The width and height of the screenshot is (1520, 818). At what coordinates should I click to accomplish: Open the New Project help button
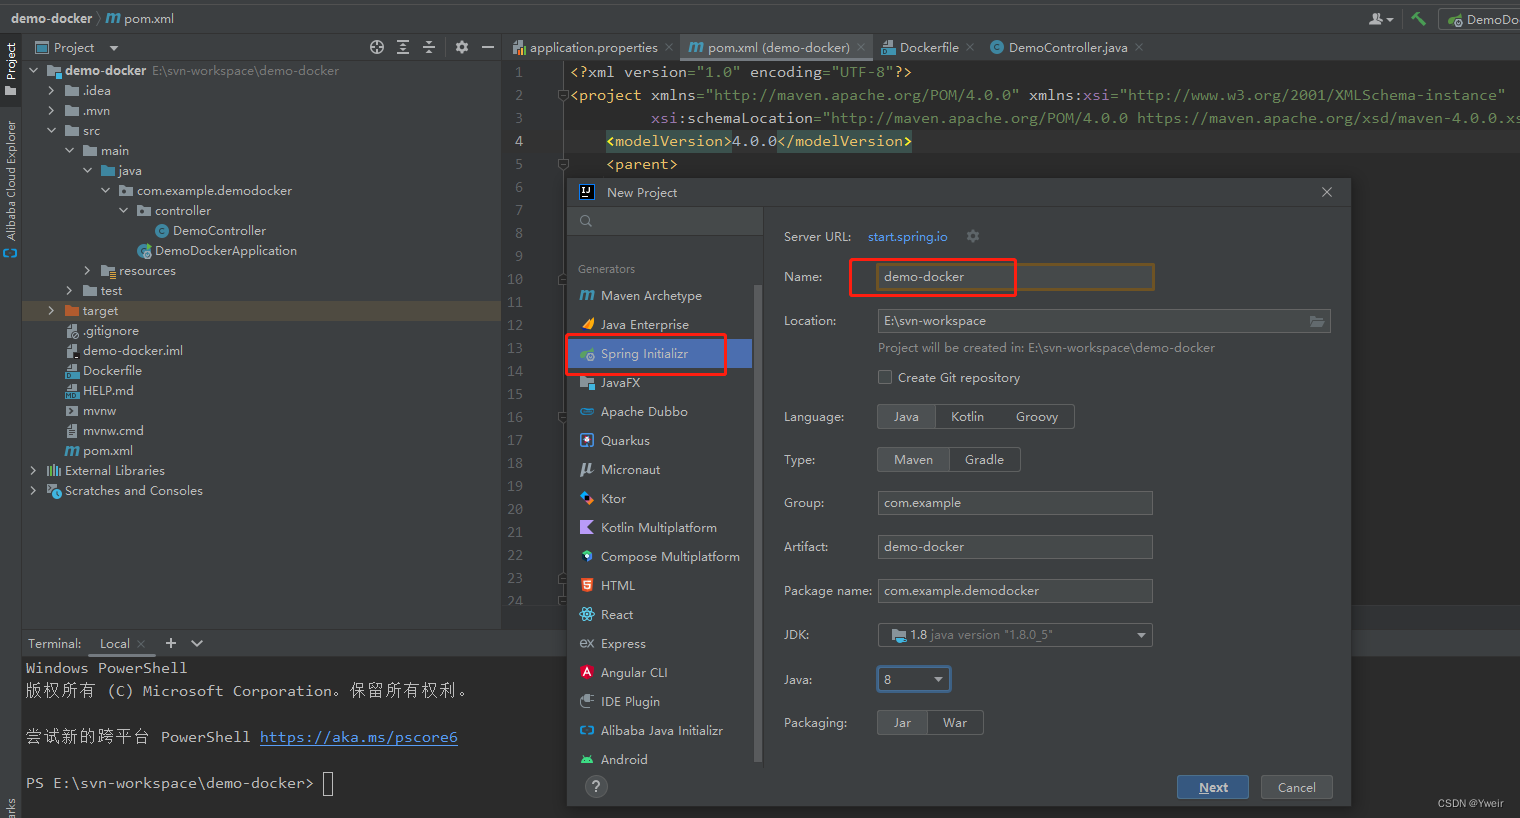point(596,787)
